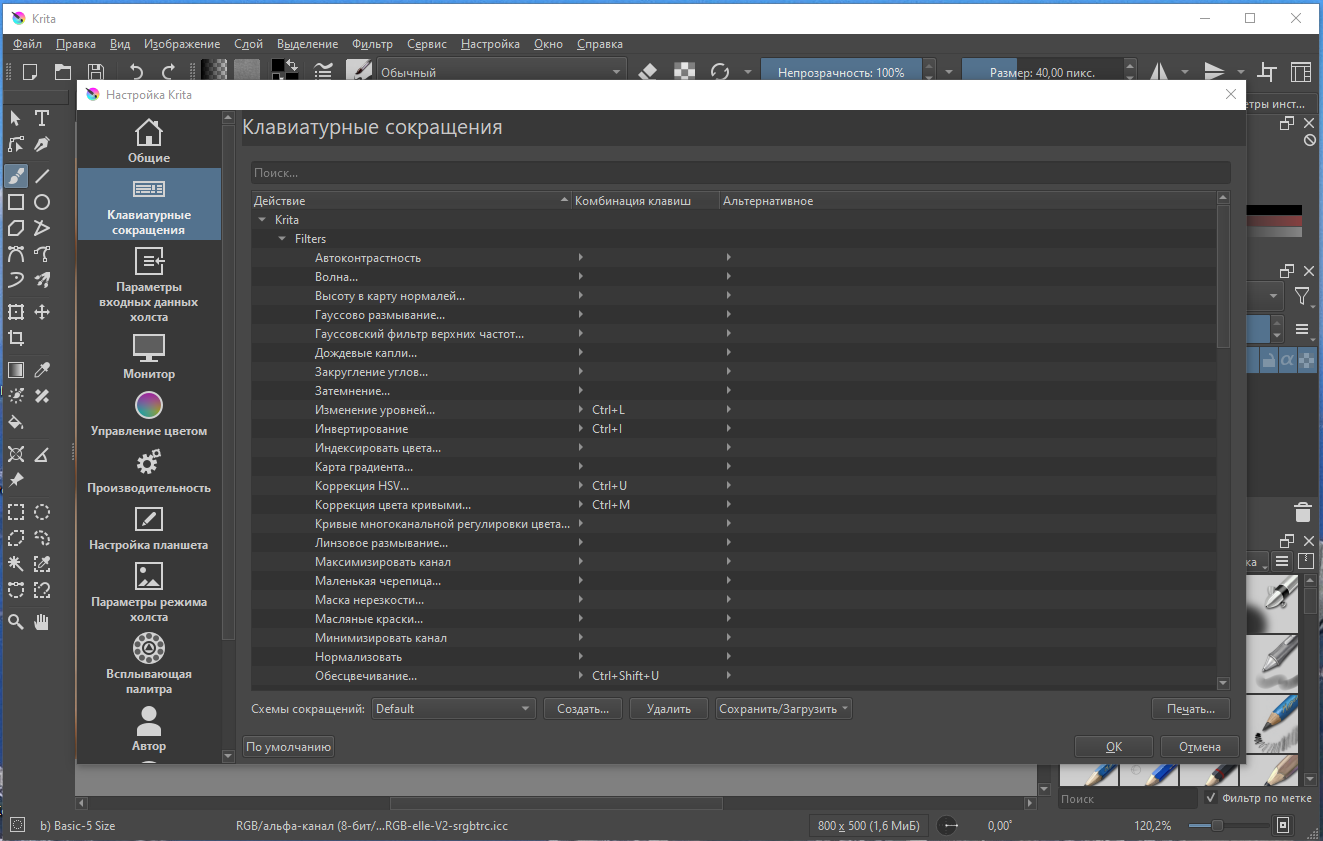Viewport: 1323px width, 841px height.
Task: Click the Печать... button
Action: [x=1191, y=709]
